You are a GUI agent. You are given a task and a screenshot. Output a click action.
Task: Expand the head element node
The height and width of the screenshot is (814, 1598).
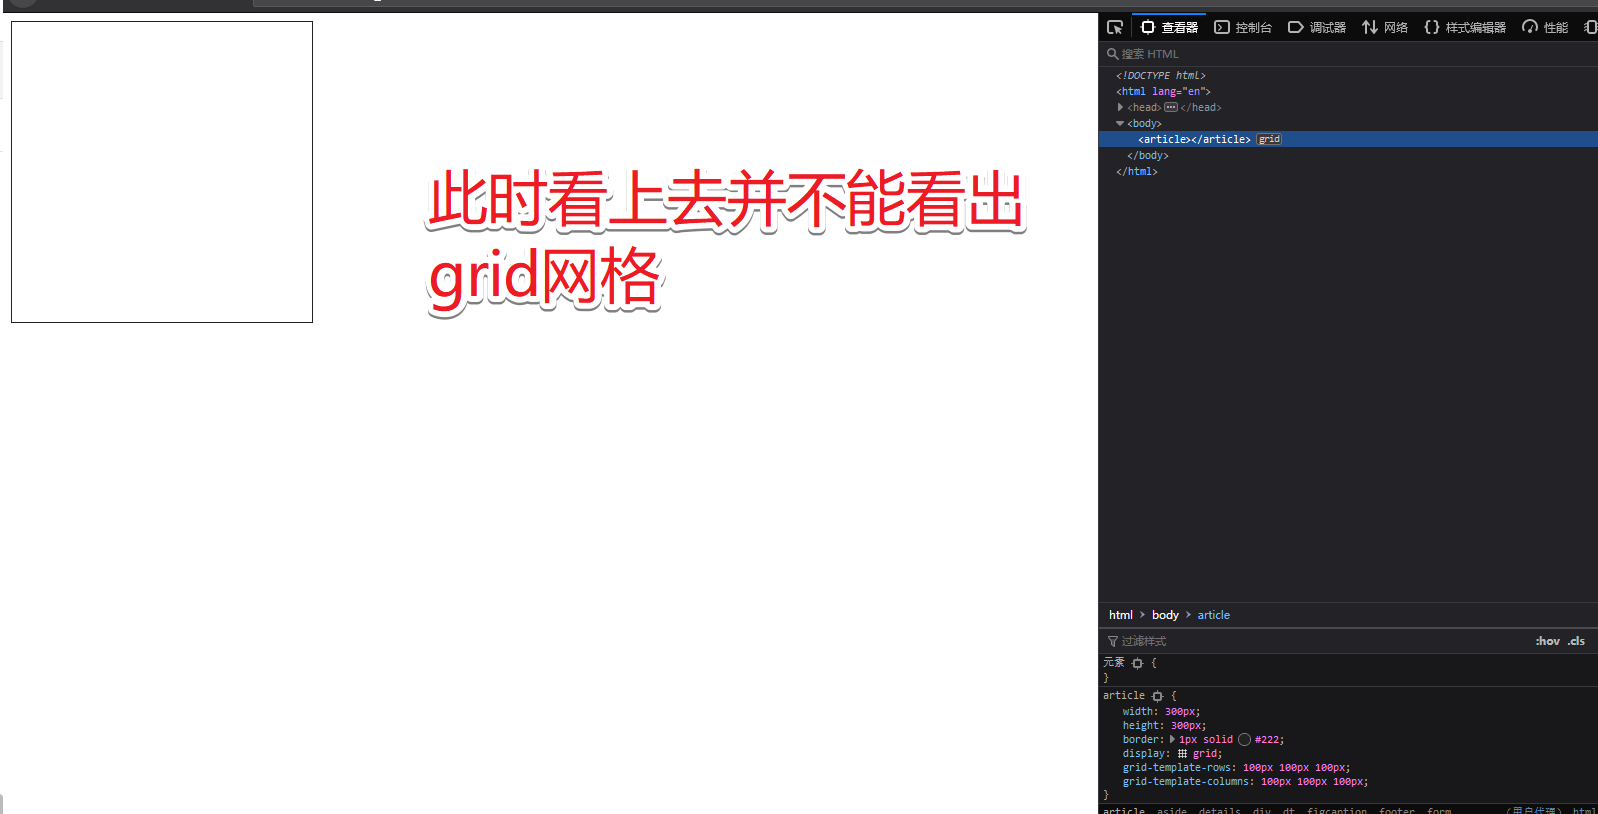[1120, 107]
